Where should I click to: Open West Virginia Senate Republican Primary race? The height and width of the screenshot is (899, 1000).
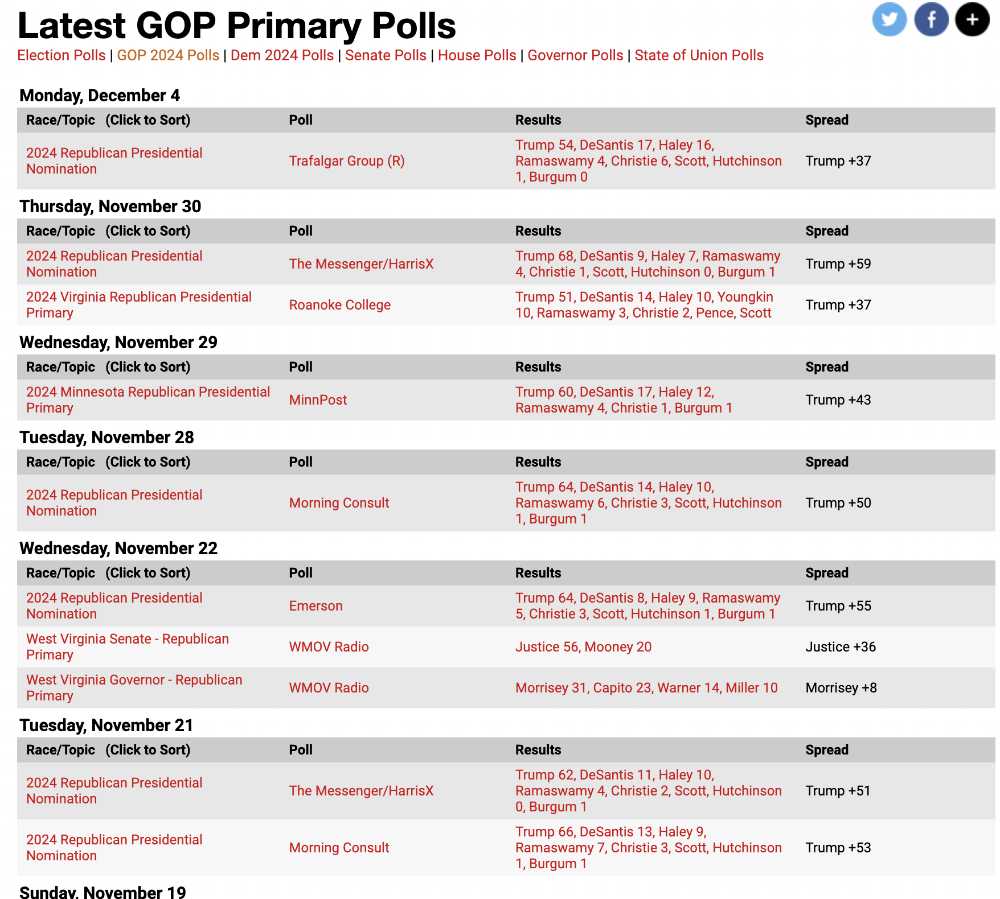tap(127, 647)
